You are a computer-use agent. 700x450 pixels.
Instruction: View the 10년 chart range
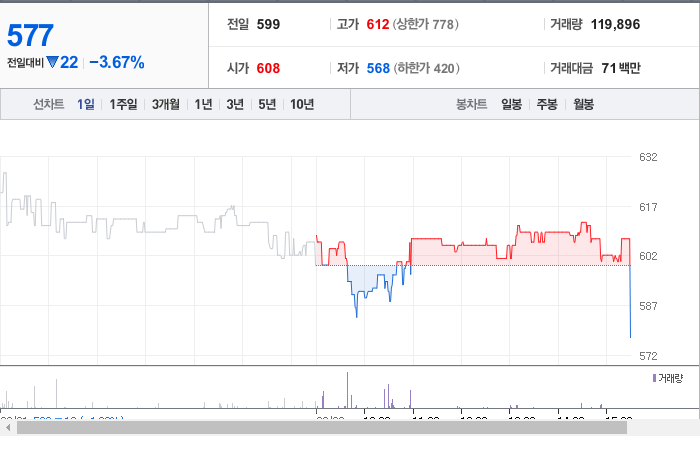point(302,104)
